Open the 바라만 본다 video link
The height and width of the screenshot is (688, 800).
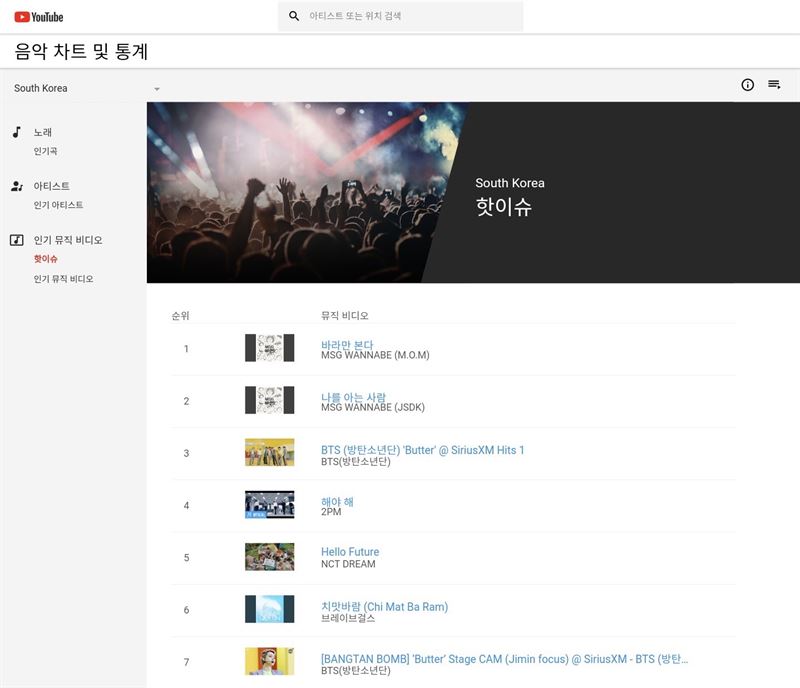(346, 344)
